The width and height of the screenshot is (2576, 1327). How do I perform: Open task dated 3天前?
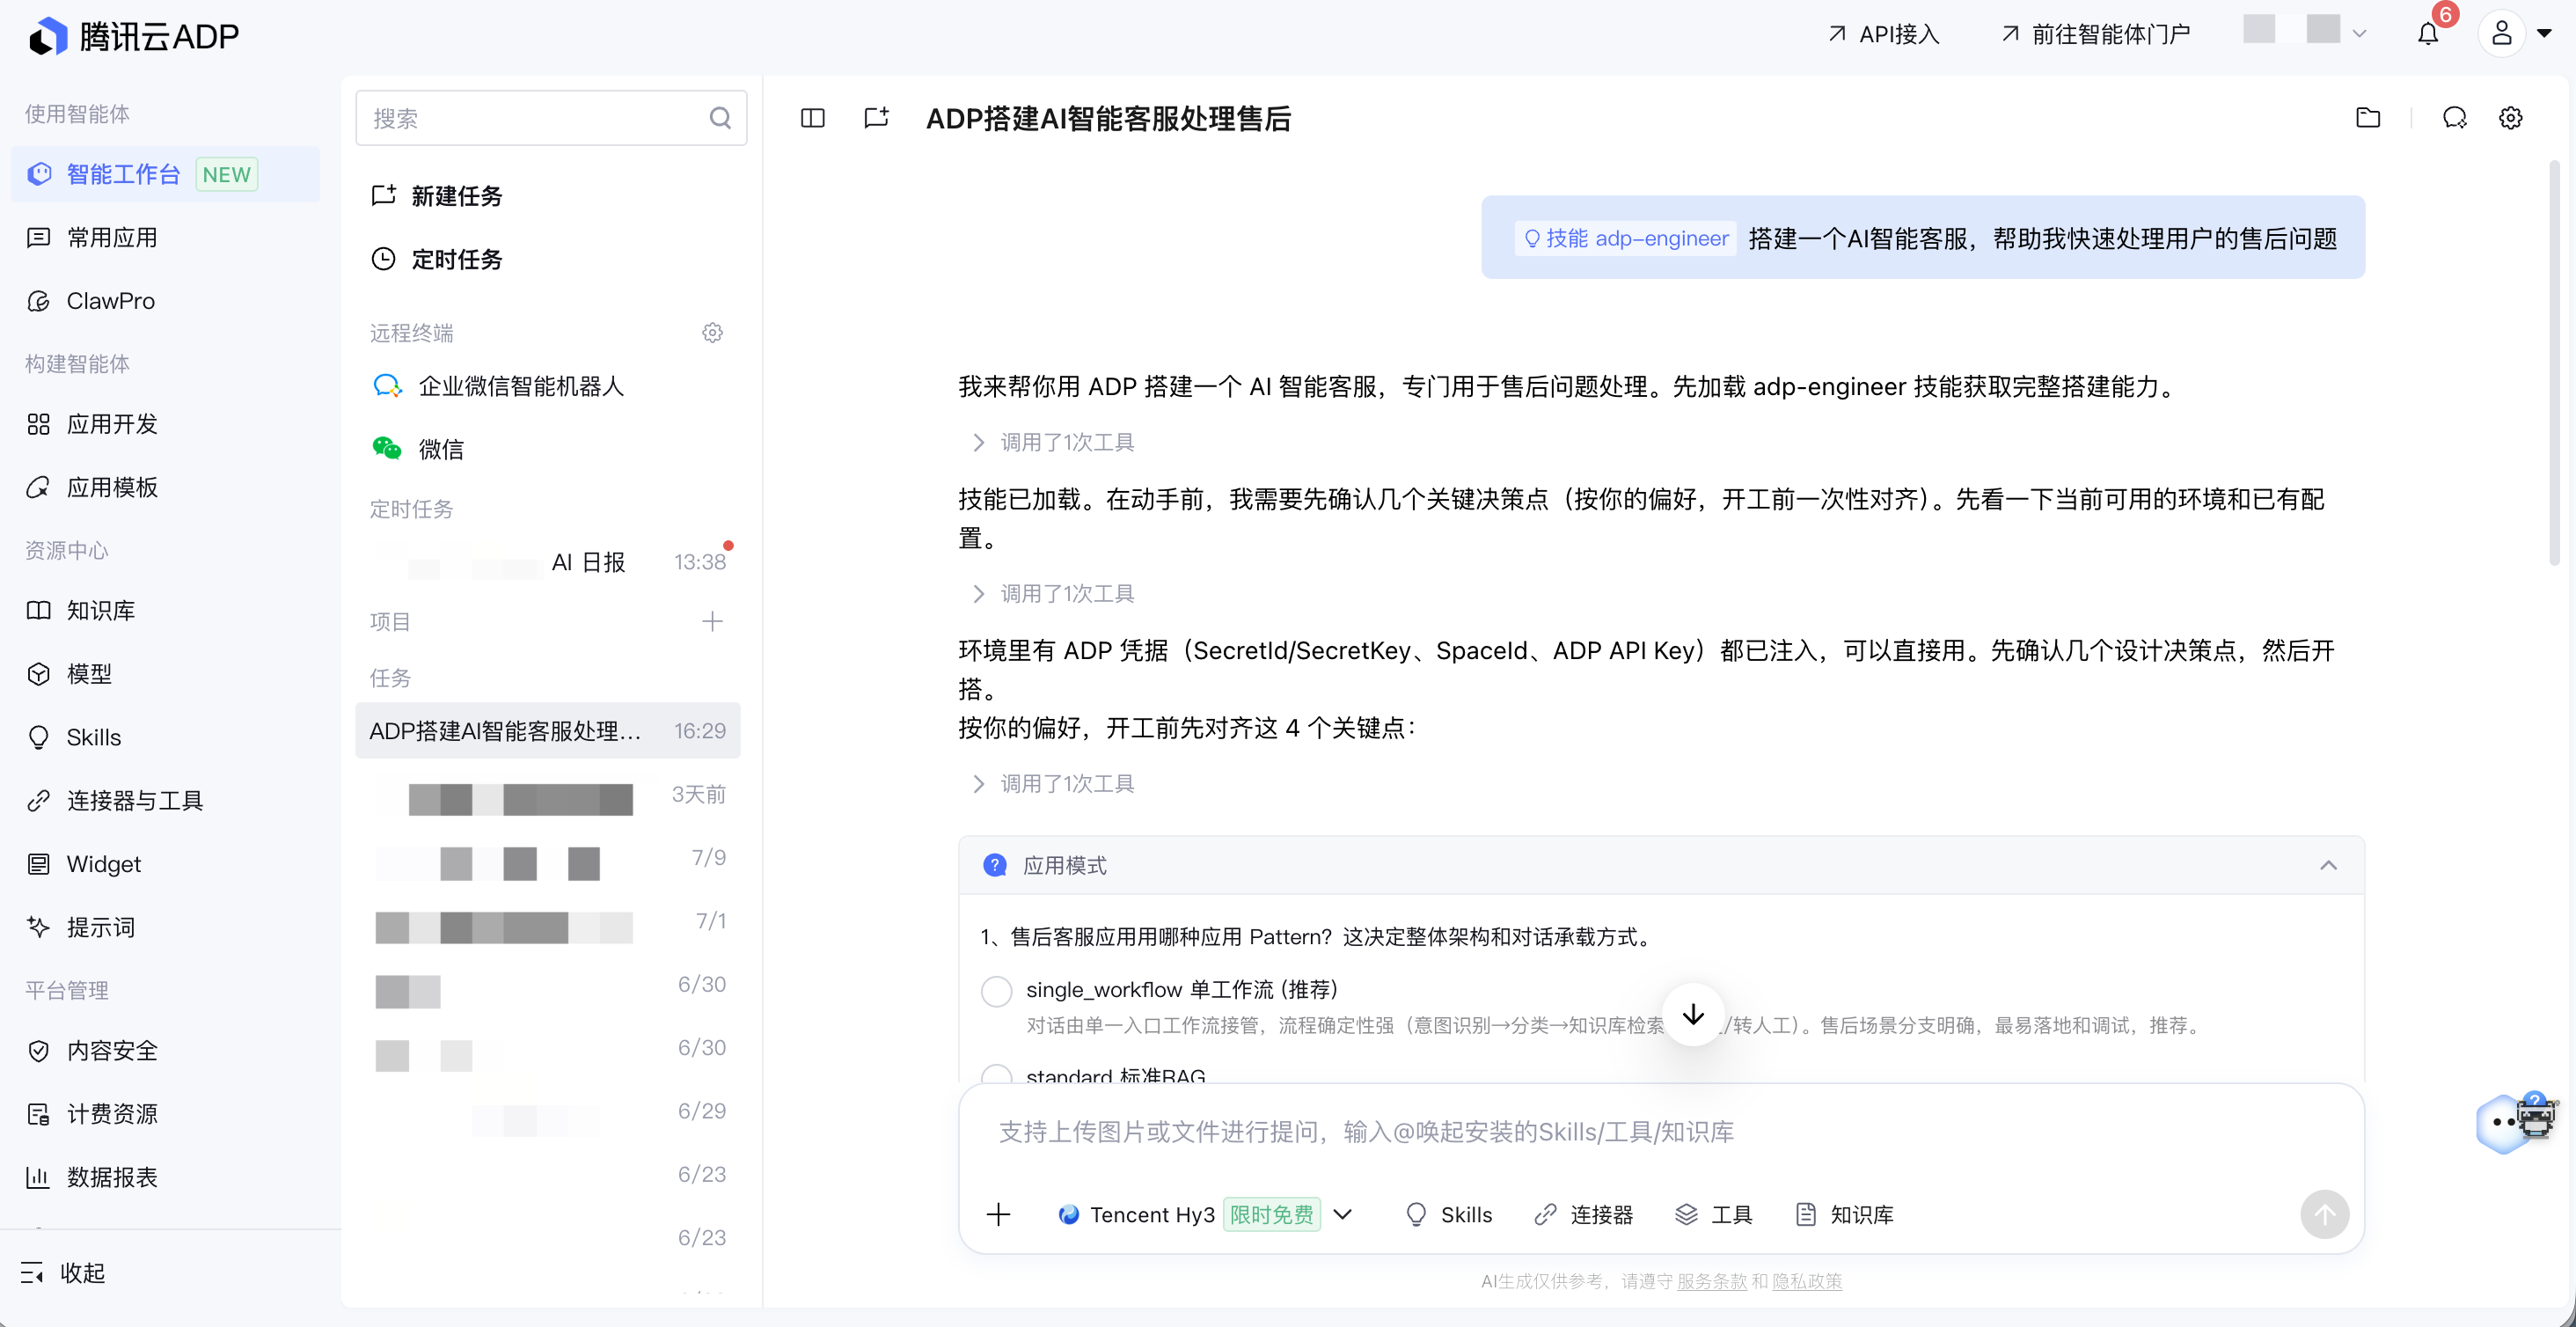[548, 795]
